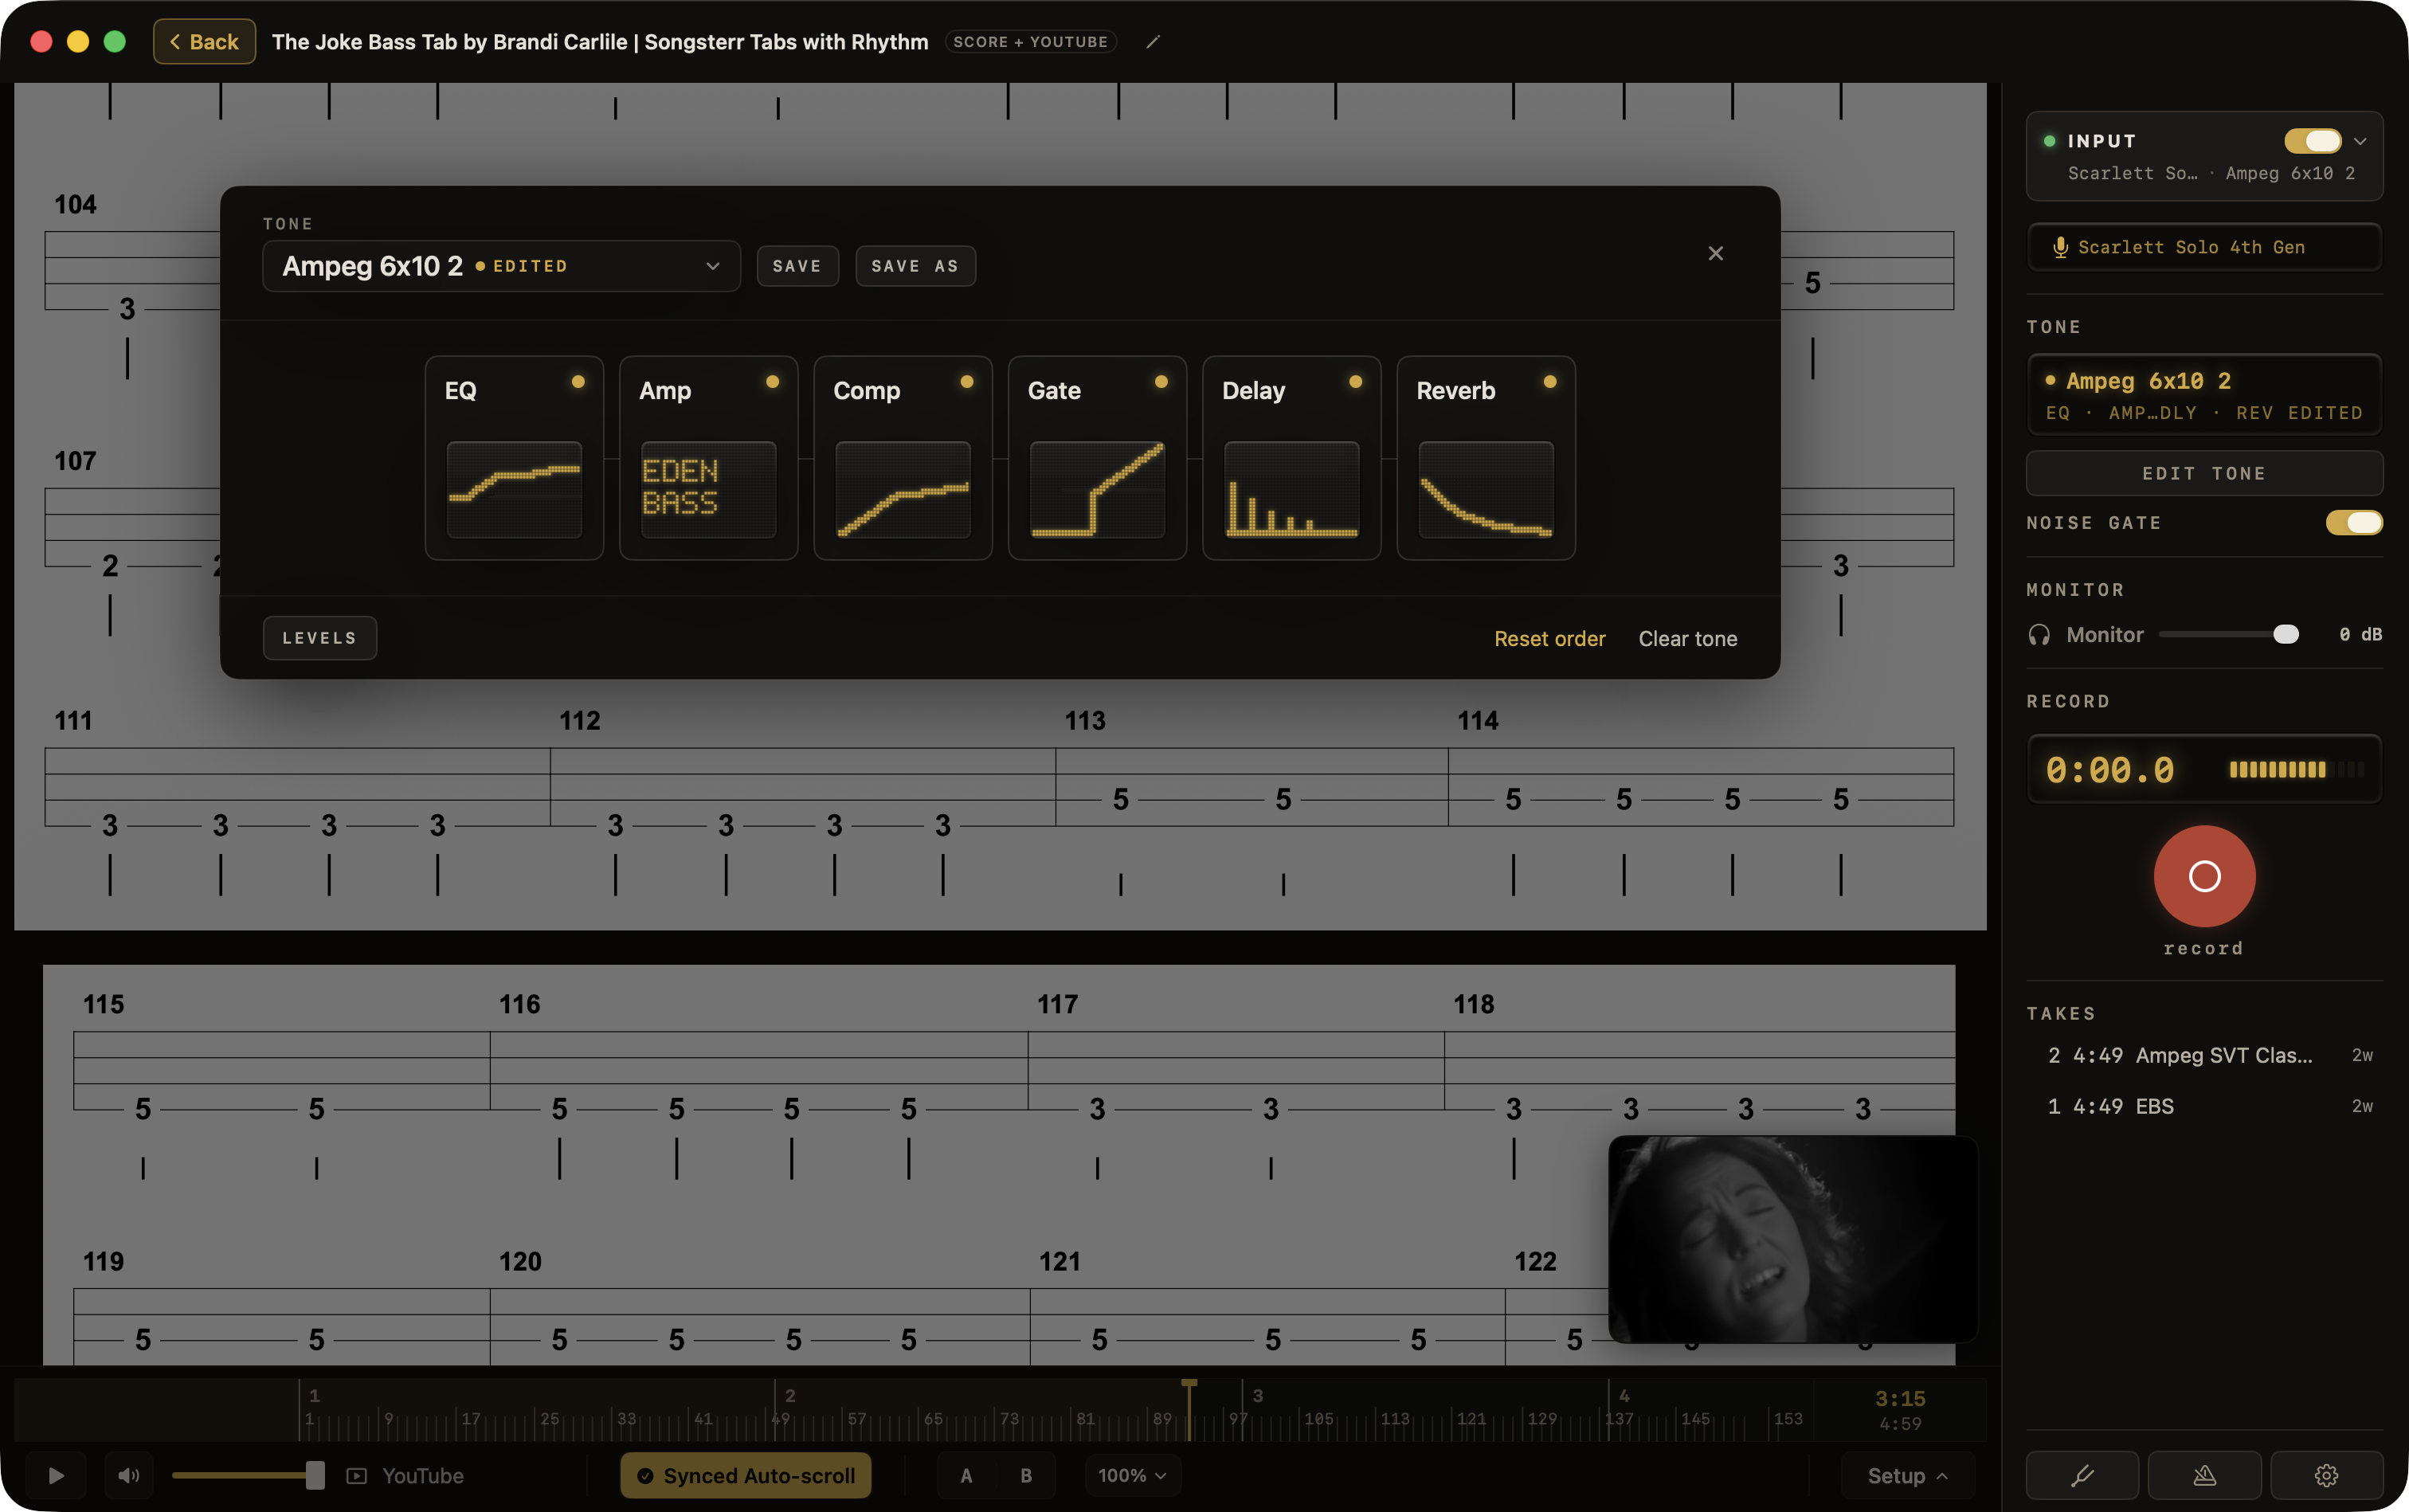Open the 100% zoom dropdown
This screenshot has width=2409, height=1512.
1133,1476
